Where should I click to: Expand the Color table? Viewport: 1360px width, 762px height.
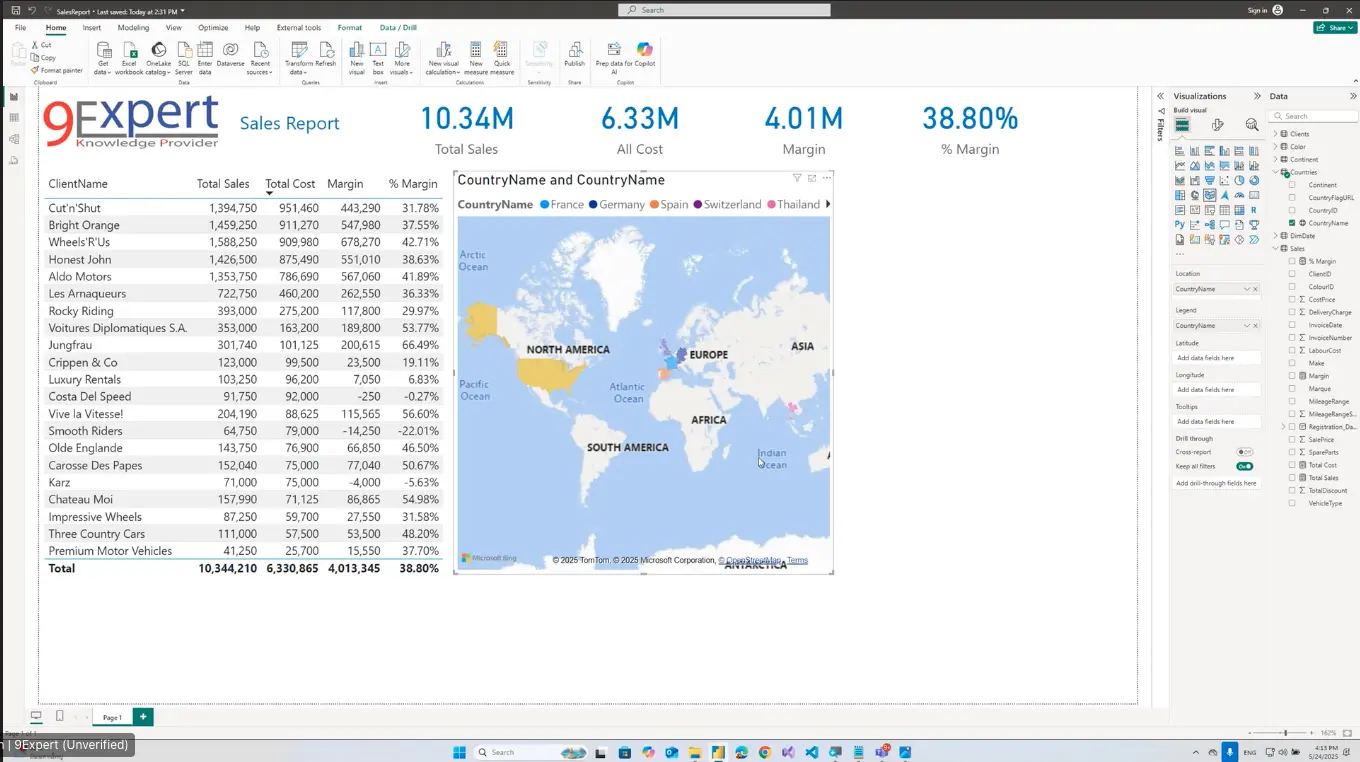pos(1276,146)
